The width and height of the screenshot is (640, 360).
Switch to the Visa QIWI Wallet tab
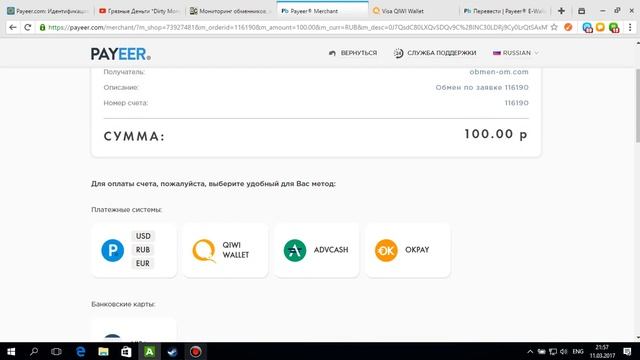click(x=413, y=11)
